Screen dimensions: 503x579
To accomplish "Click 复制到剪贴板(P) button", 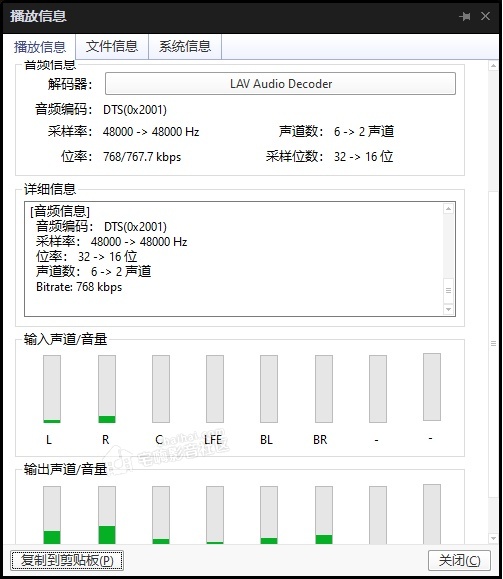I will 67,561.
